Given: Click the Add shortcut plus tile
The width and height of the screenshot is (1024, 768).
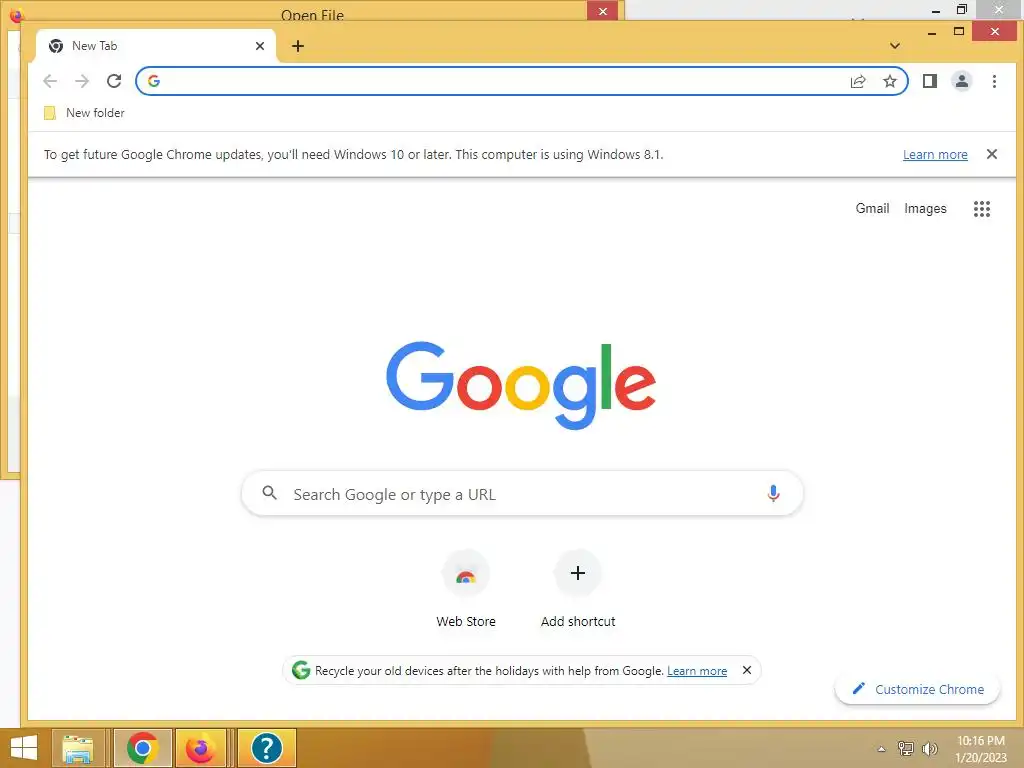Looking at the screenshot, I should point(577,573).
